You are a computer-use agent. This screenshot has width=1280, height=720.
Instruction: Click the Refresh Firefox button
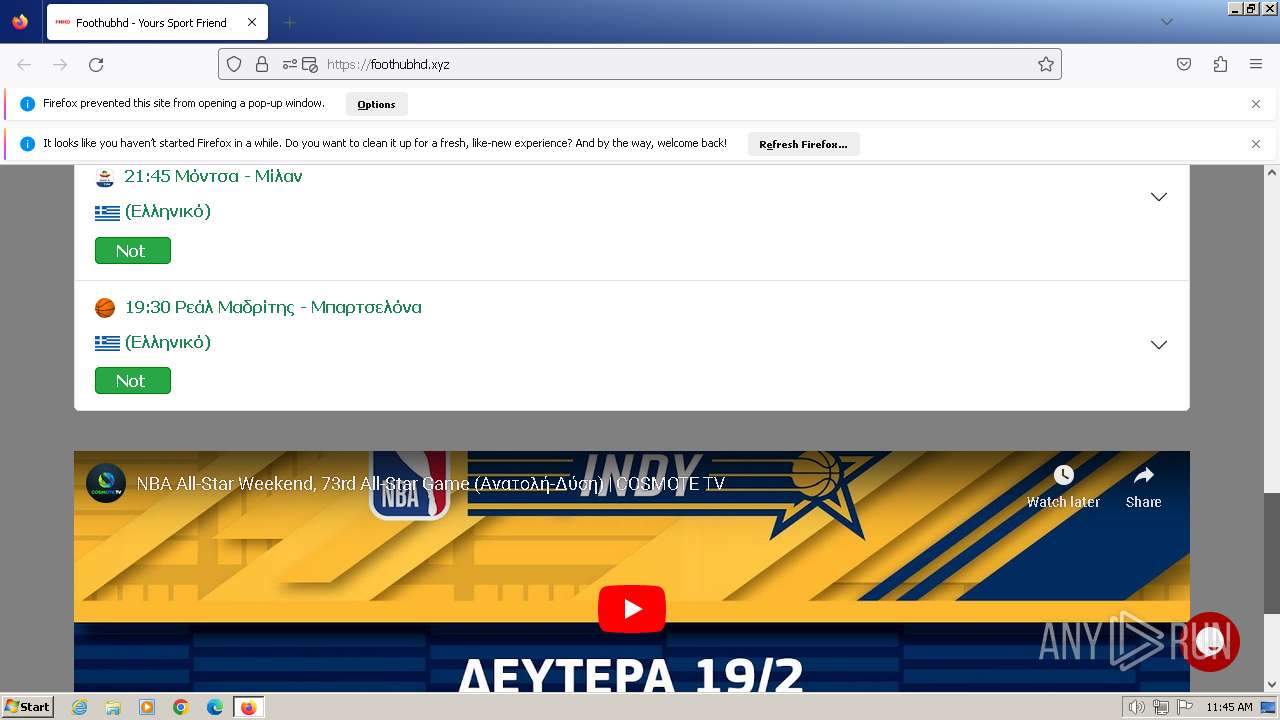coord(803,144)
